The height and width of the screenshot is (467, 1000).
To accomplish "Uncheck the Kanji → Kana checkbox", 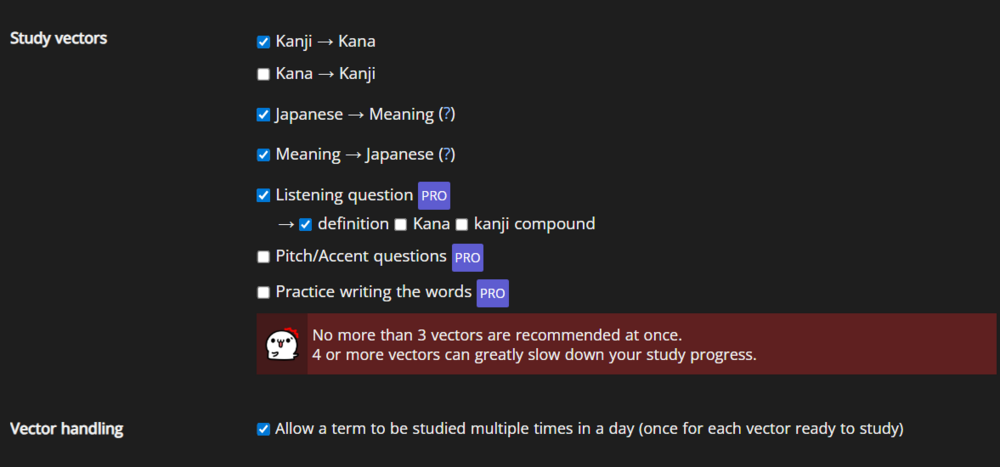I will tap(263, 42).
